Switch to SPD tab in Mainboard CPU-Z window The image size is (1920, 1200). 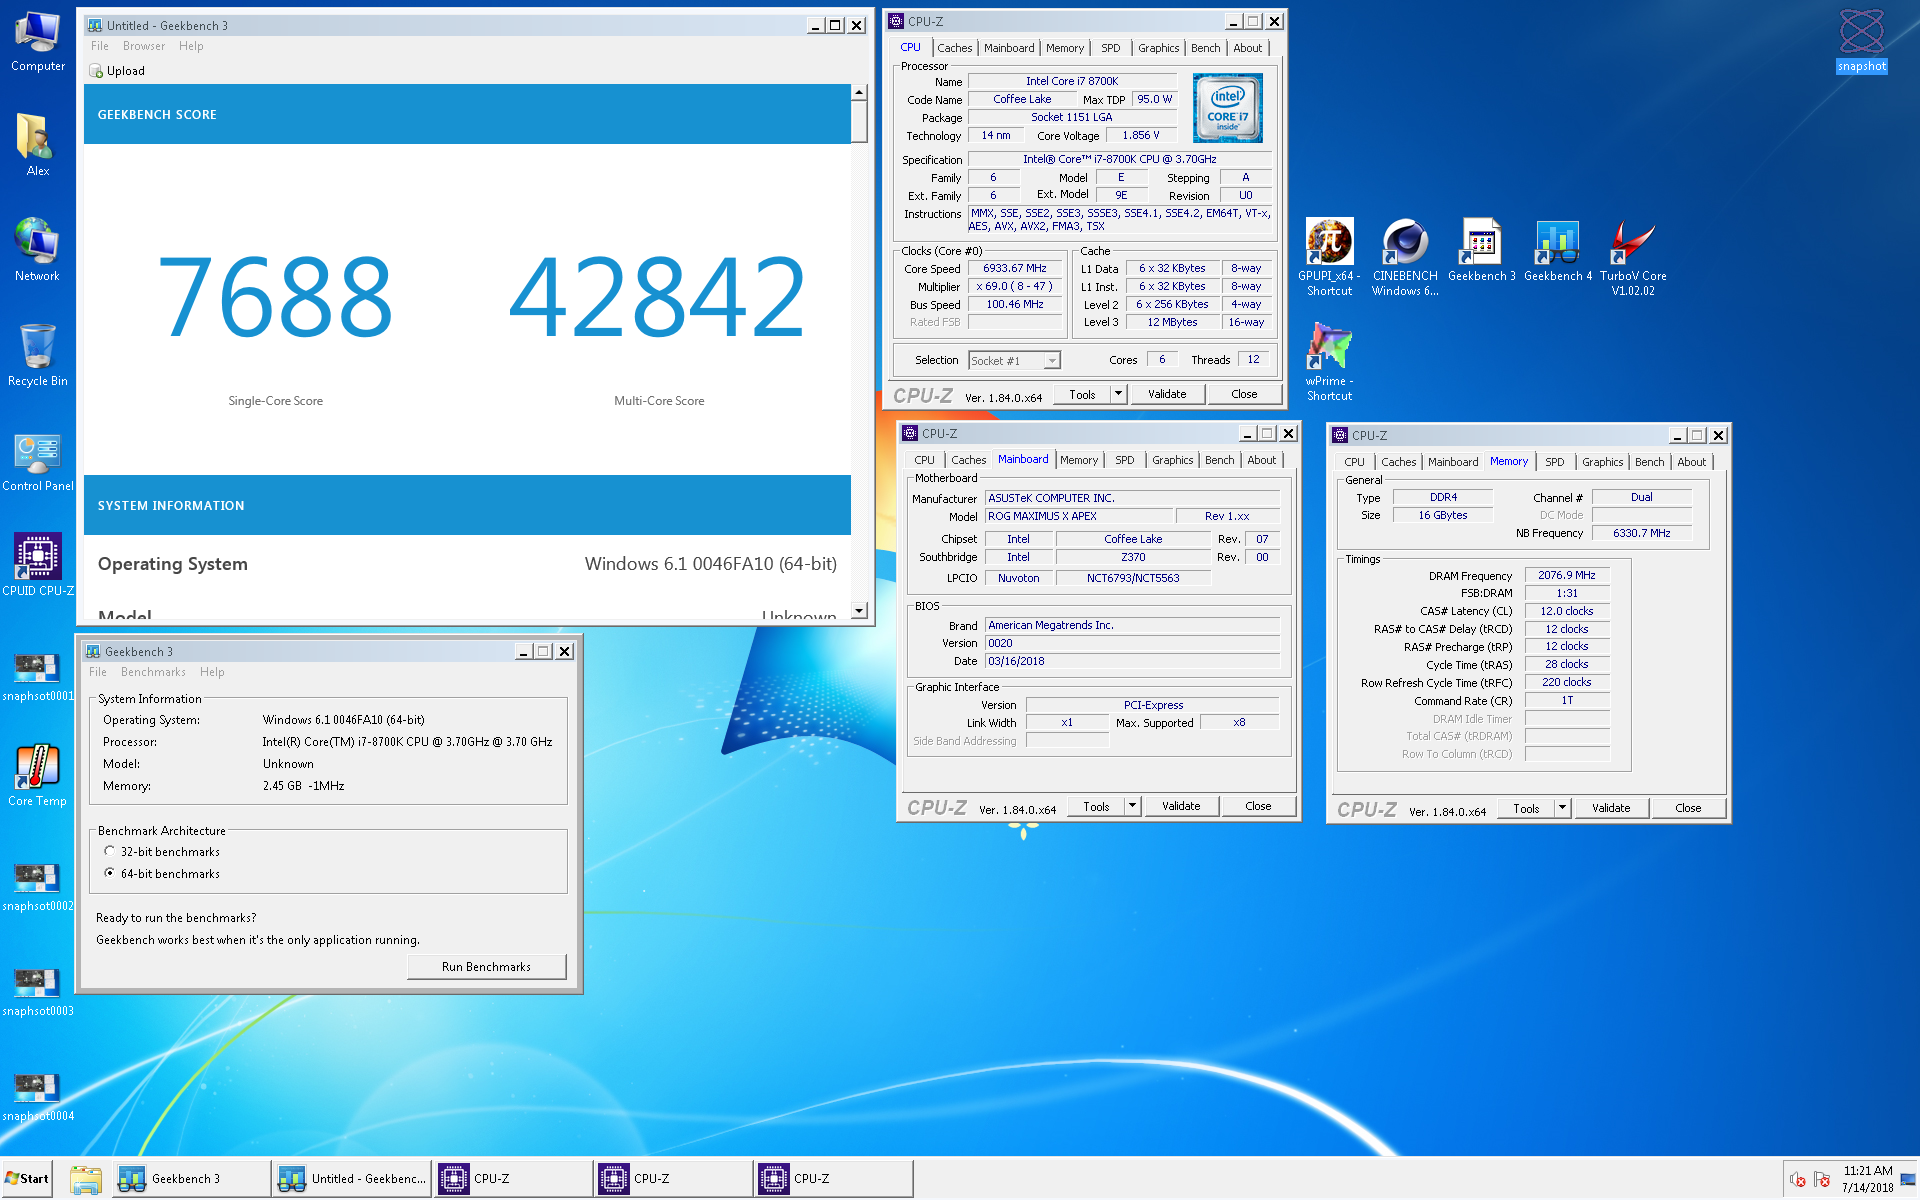(x=1125, y=460)
